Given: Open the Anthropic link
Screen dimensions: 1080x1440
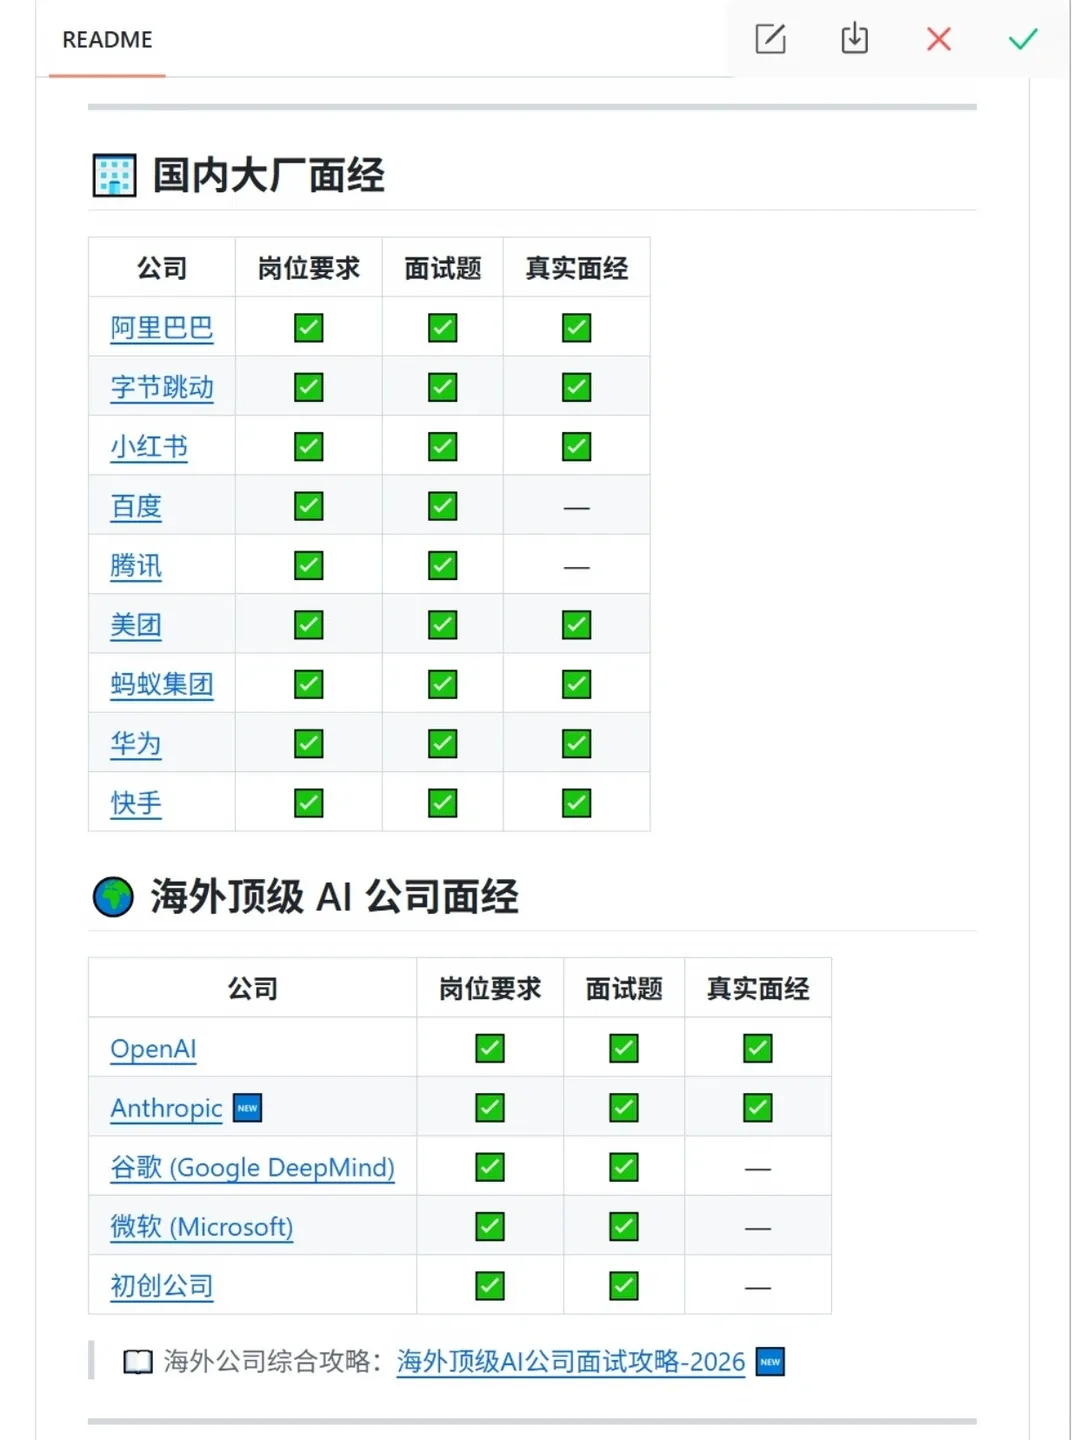Looking at the screenshot, I should pos(166,1108).
